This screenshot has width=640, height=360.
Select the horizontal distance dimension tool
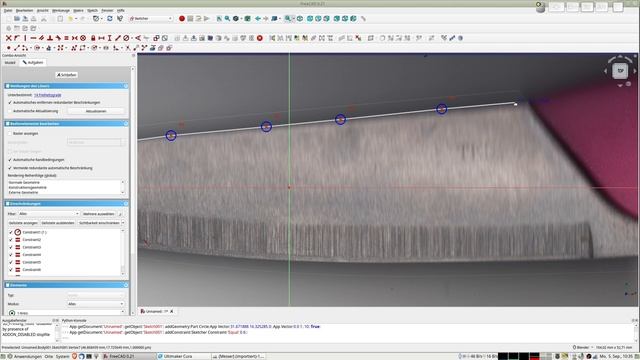(x=101, y=38)
